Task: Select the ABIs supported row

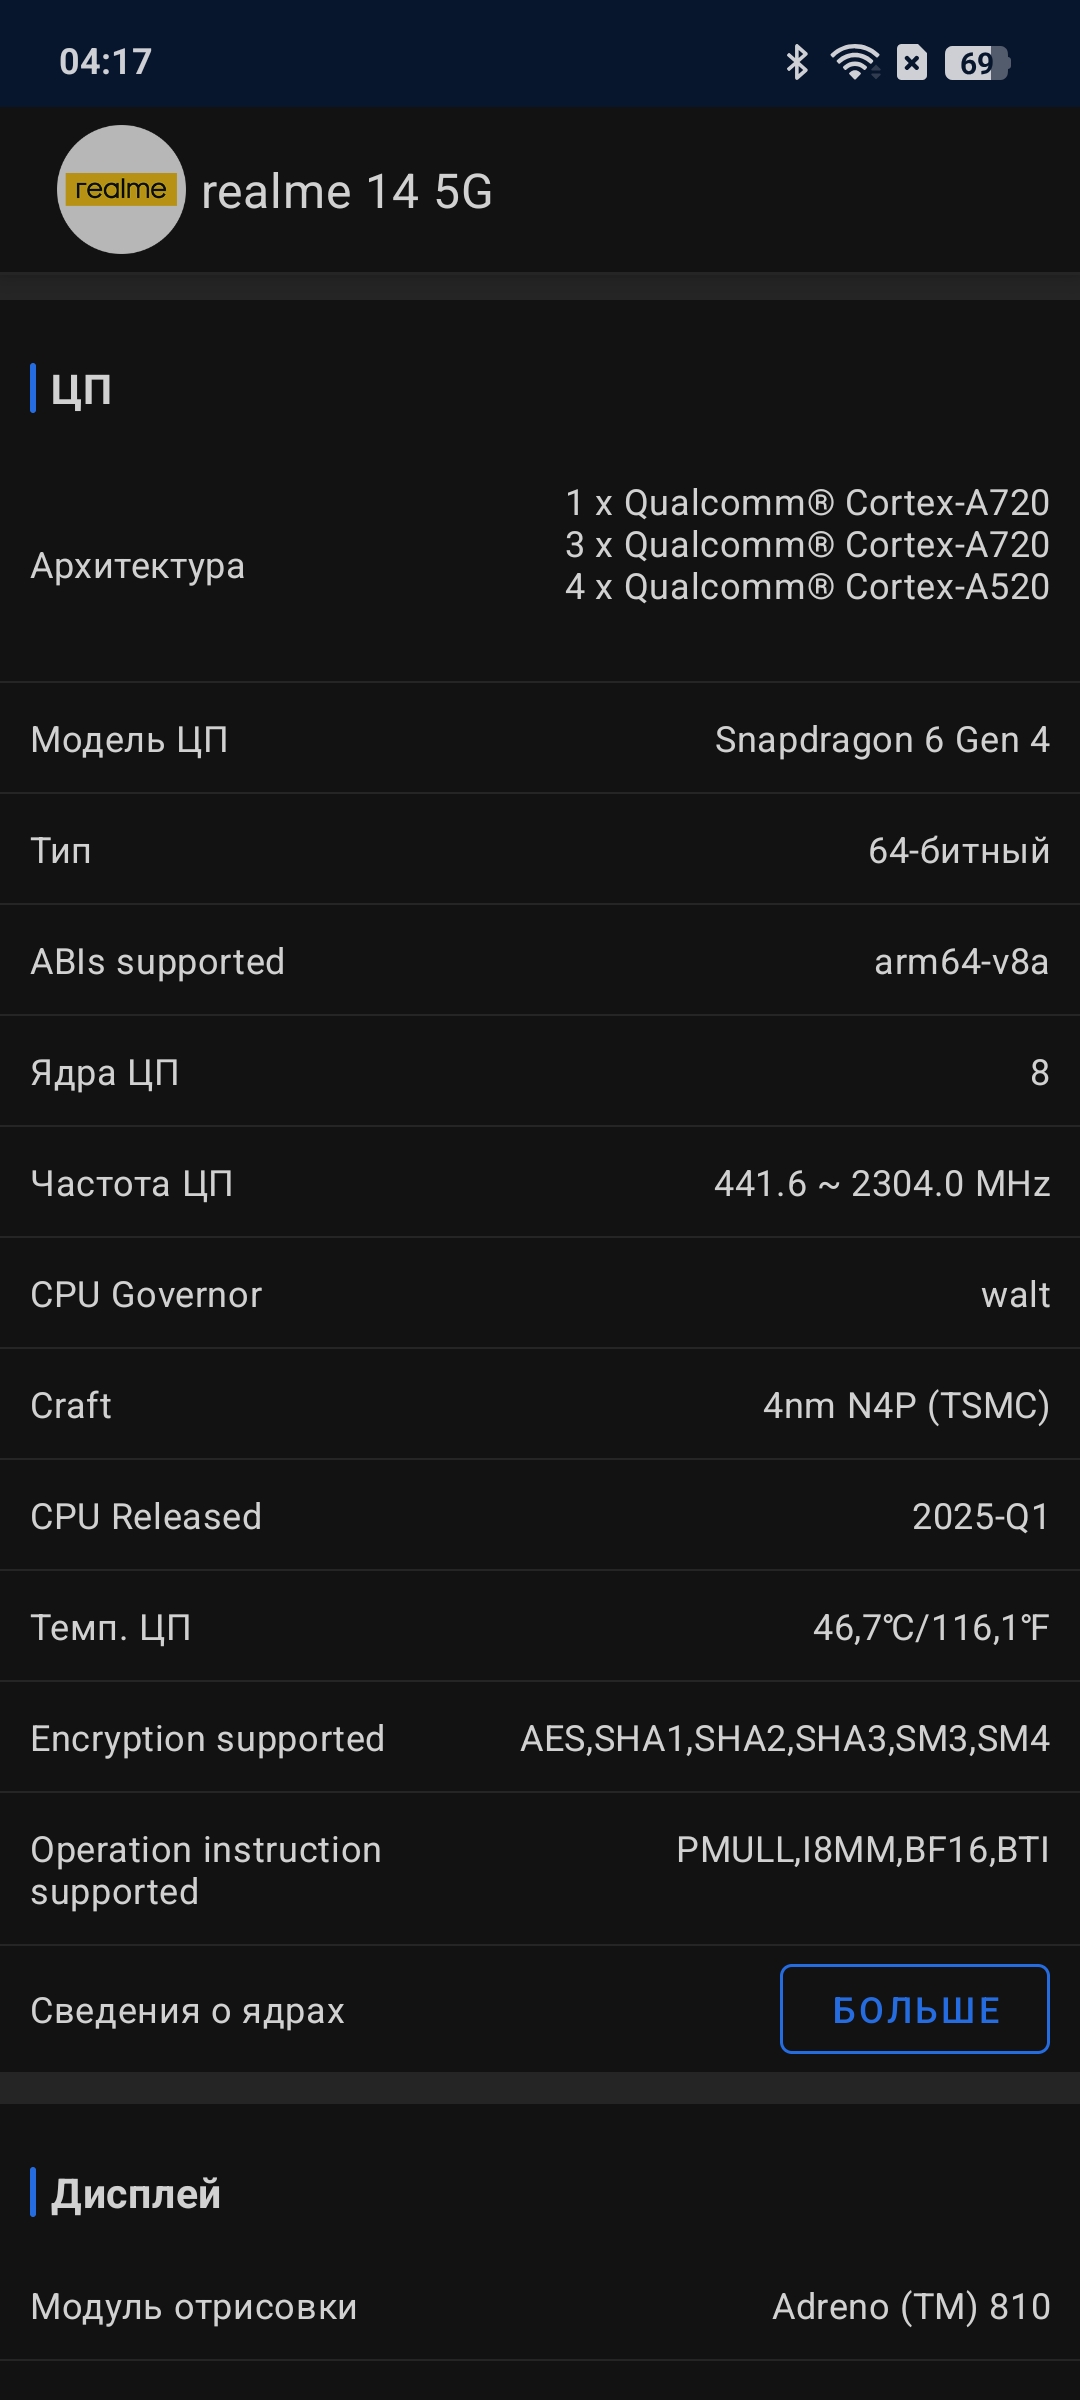Action: click(540, 961)
